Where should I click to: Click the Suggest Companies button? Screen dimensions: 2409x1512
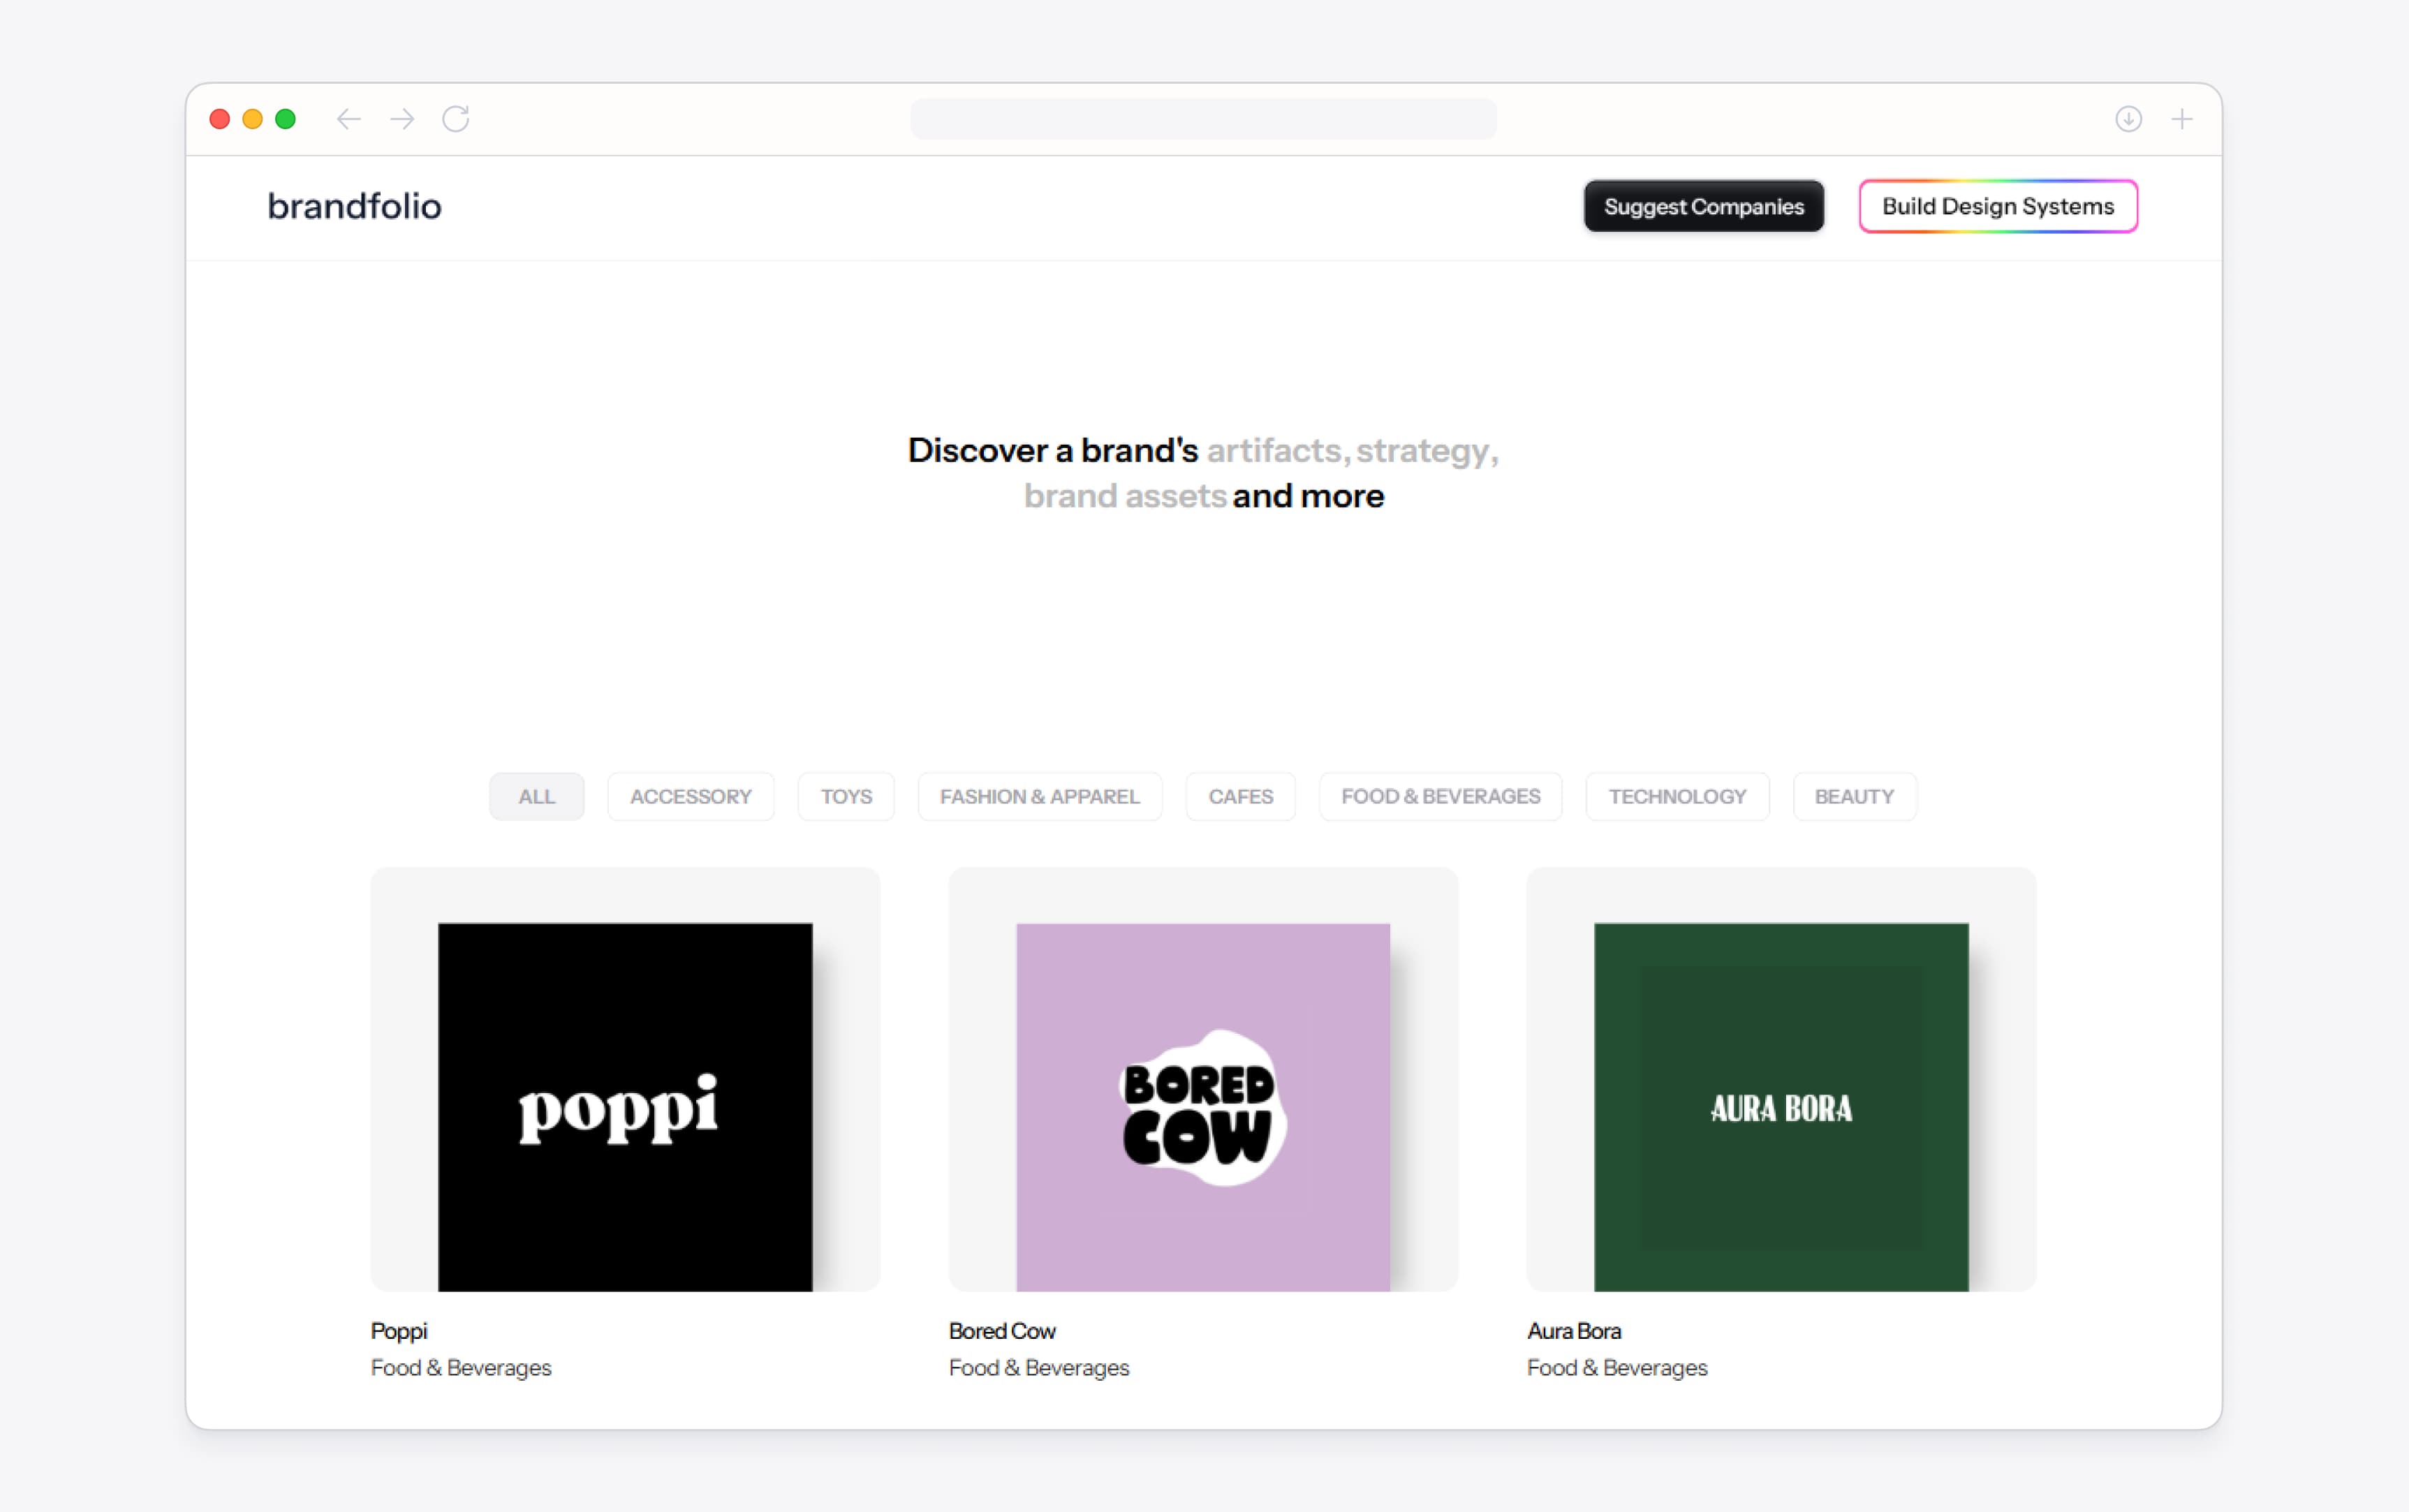click(x=1703, y=206)
